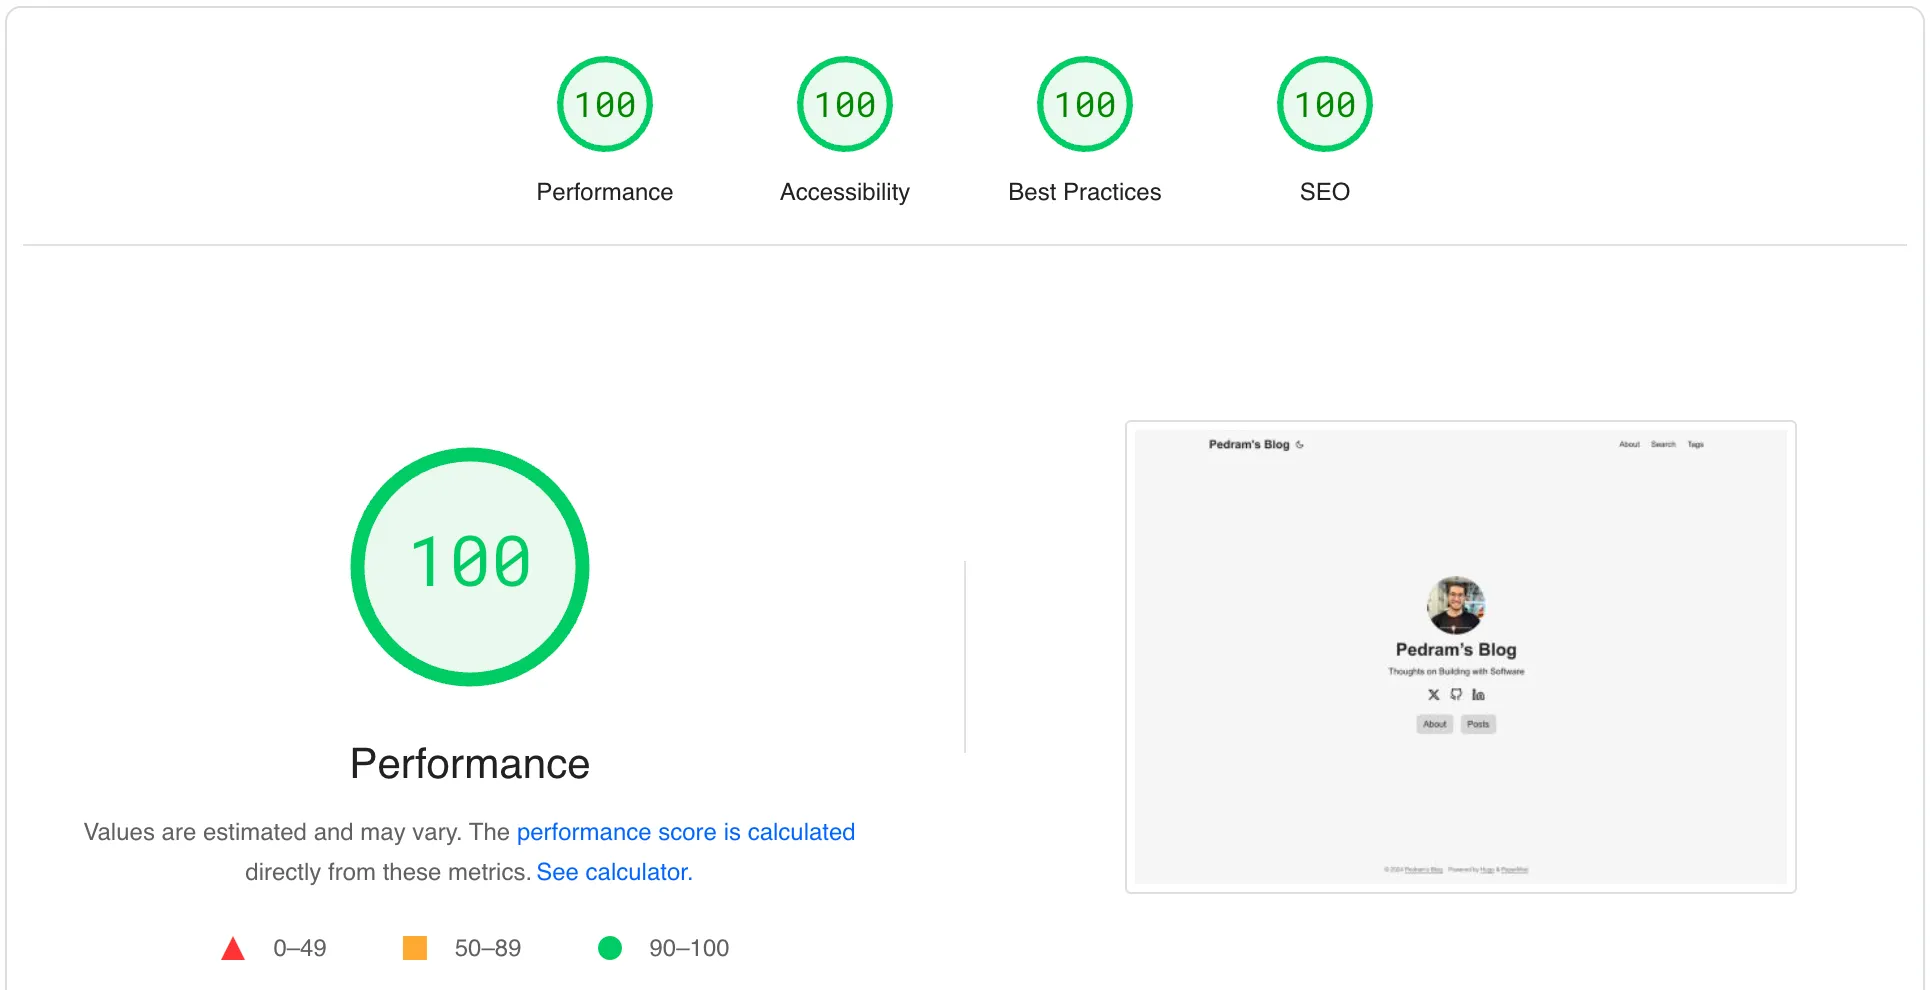
Task: Click the Best Practices 100 gauge
Action: [x=1084, y=104]
